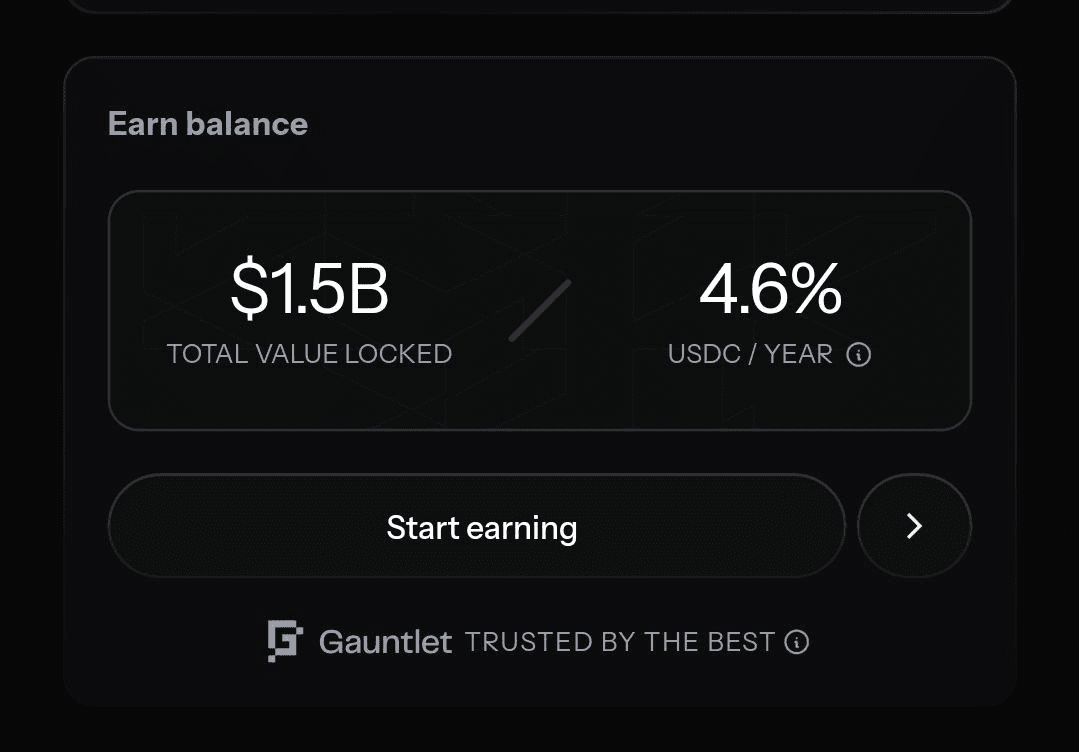Image resolution: width=1079 pixels, height=752 pixels.
Task: Click the Gauntlet pixel logo icon
Action: pos(284,641)
